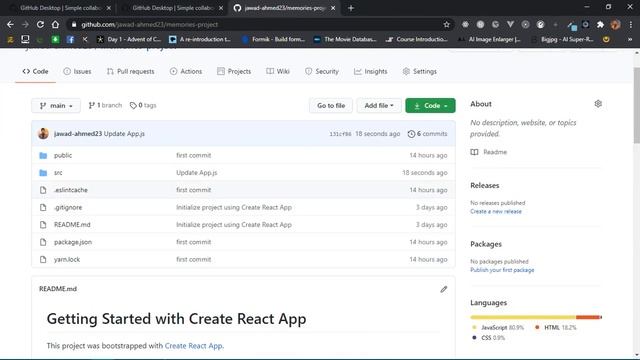
Task: Open HTML 18.2% language entry
Action: 556,327
